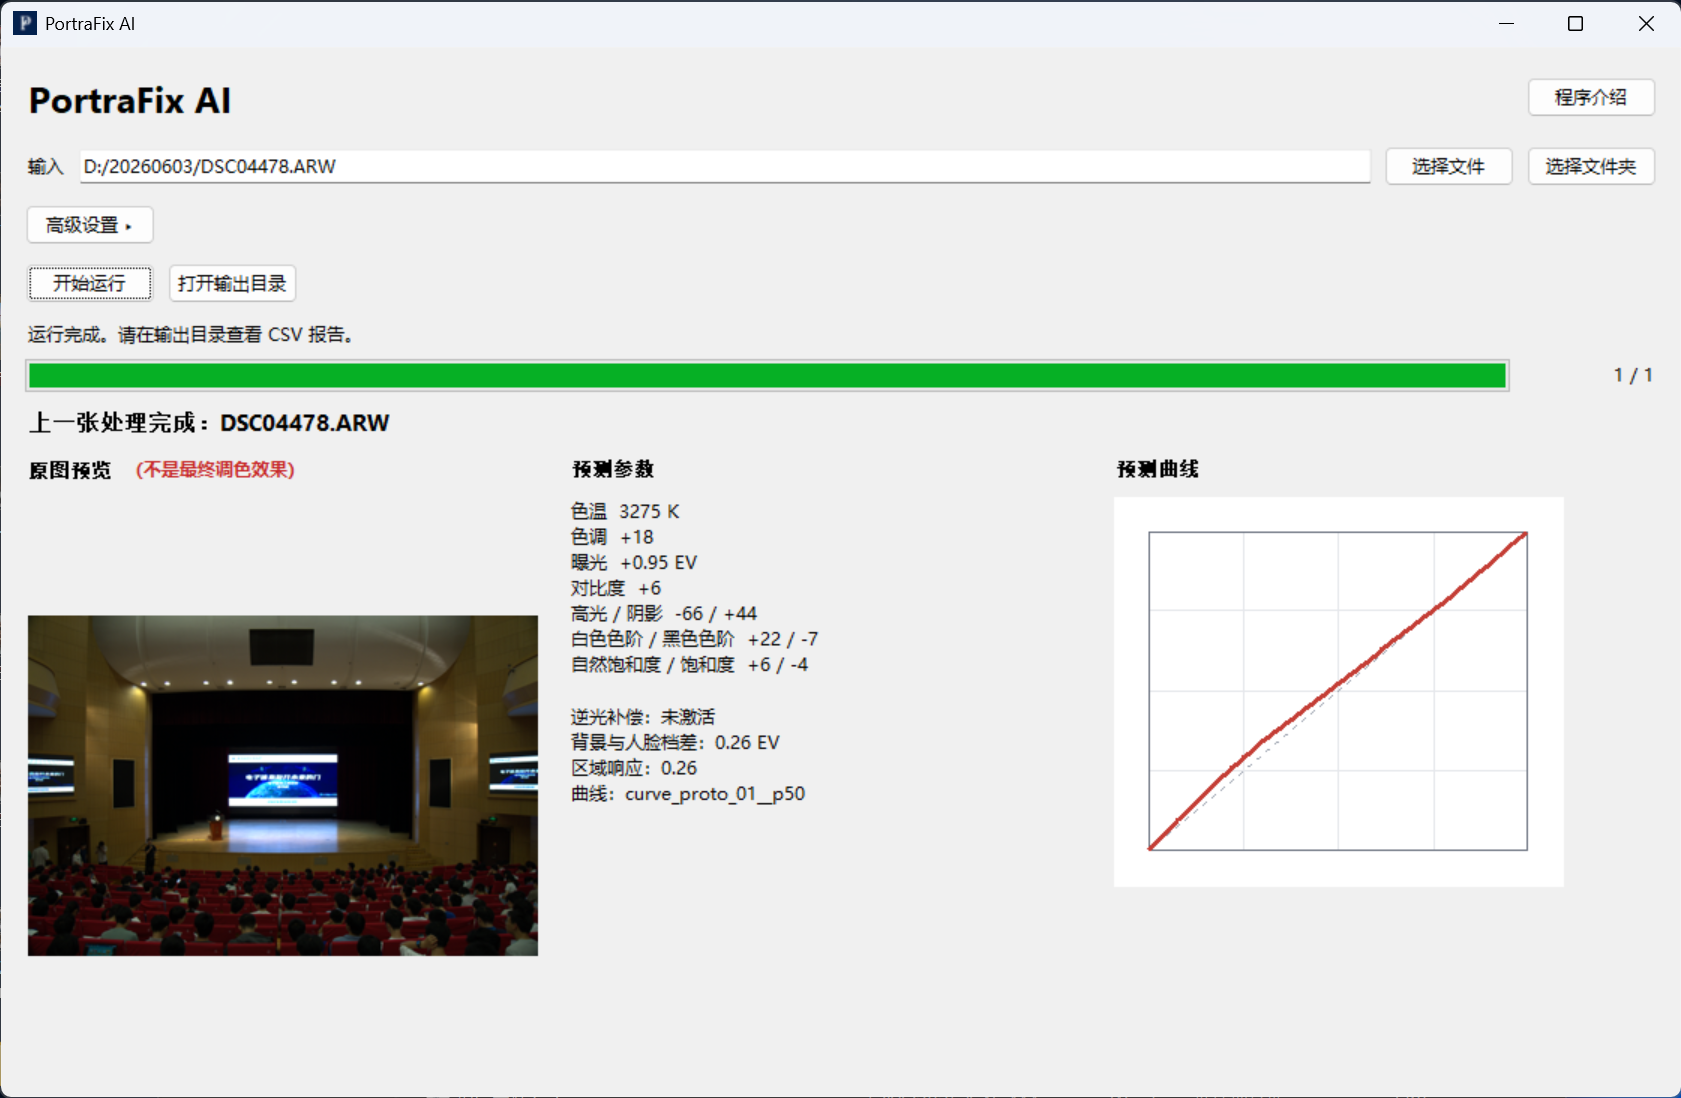Viewport: 1681px width, 1098px height.
Task: Select the 白色色阶 / 黑色色阶 +22 / -7 line
Action: (695, 638)
